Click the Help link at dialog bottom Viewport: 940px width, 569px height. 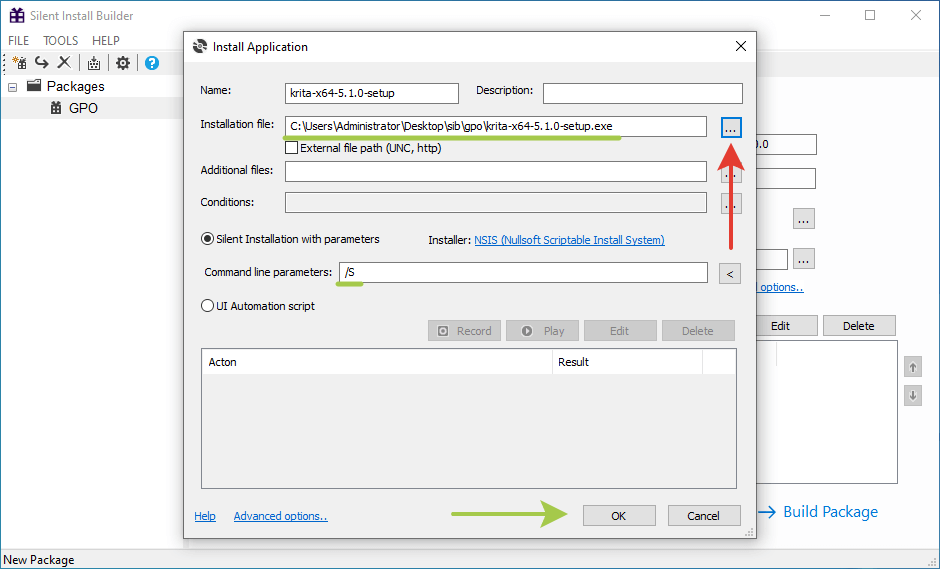[x=205, y=516]
